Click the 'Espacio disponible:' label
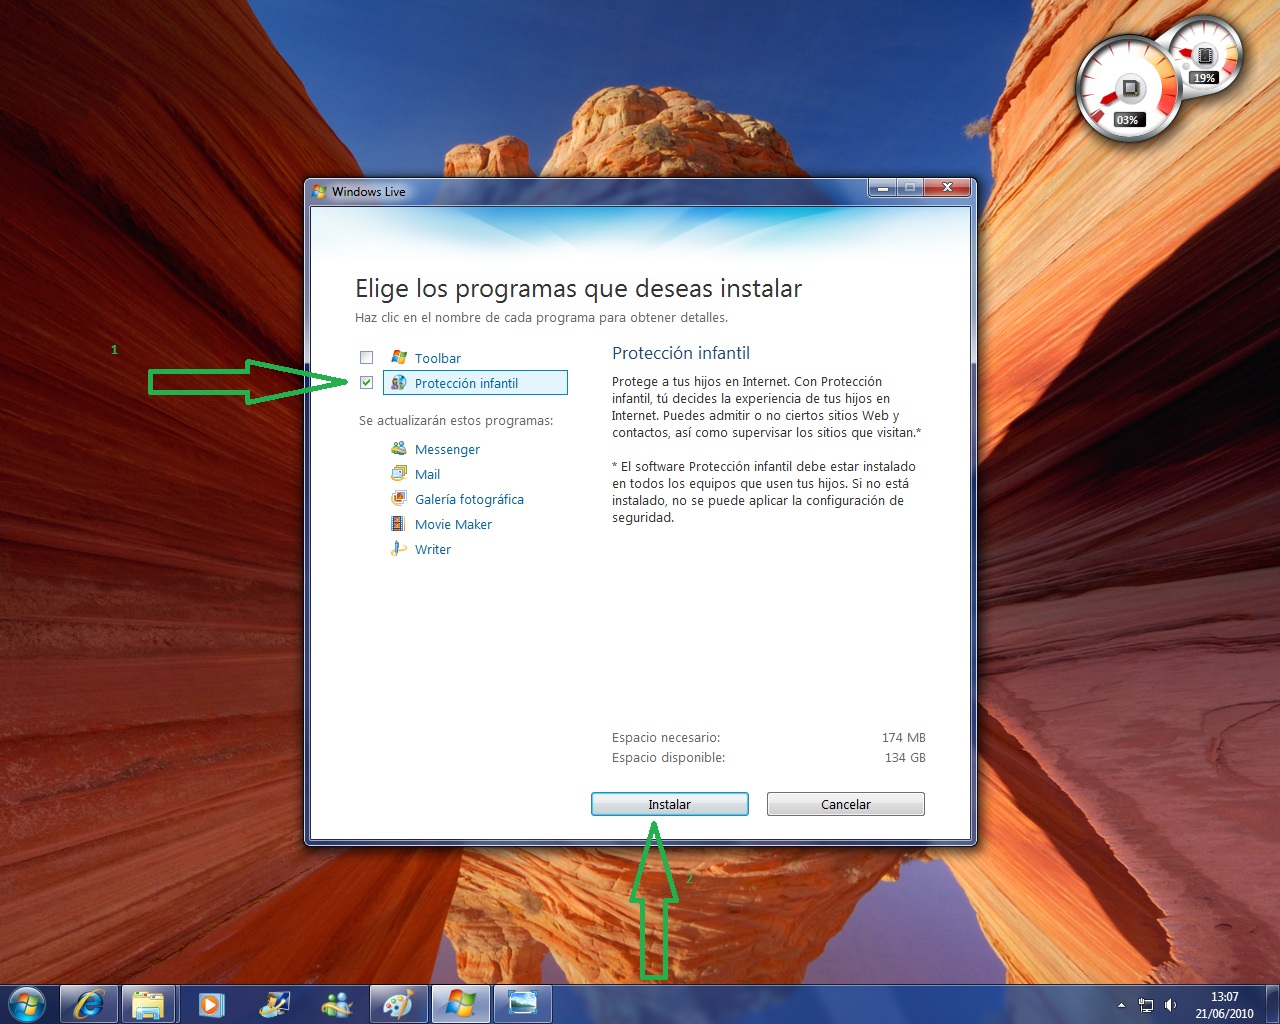 [669, 757]
